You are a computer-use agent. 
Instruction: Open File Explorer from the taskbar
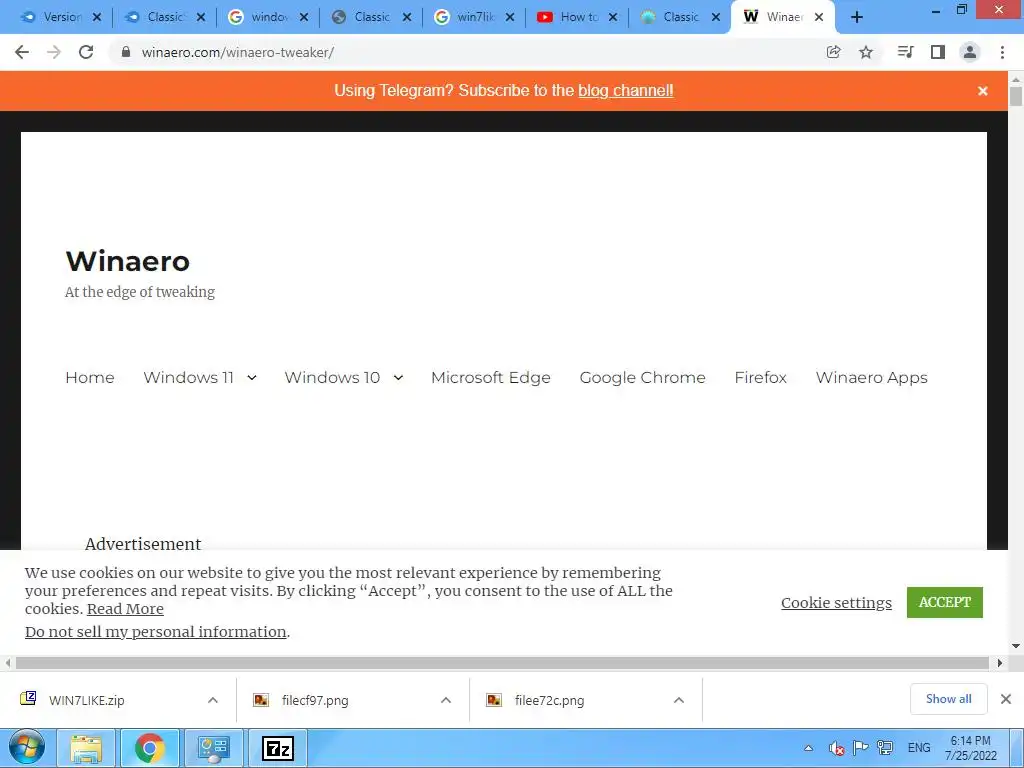click(x=87, y=748)
